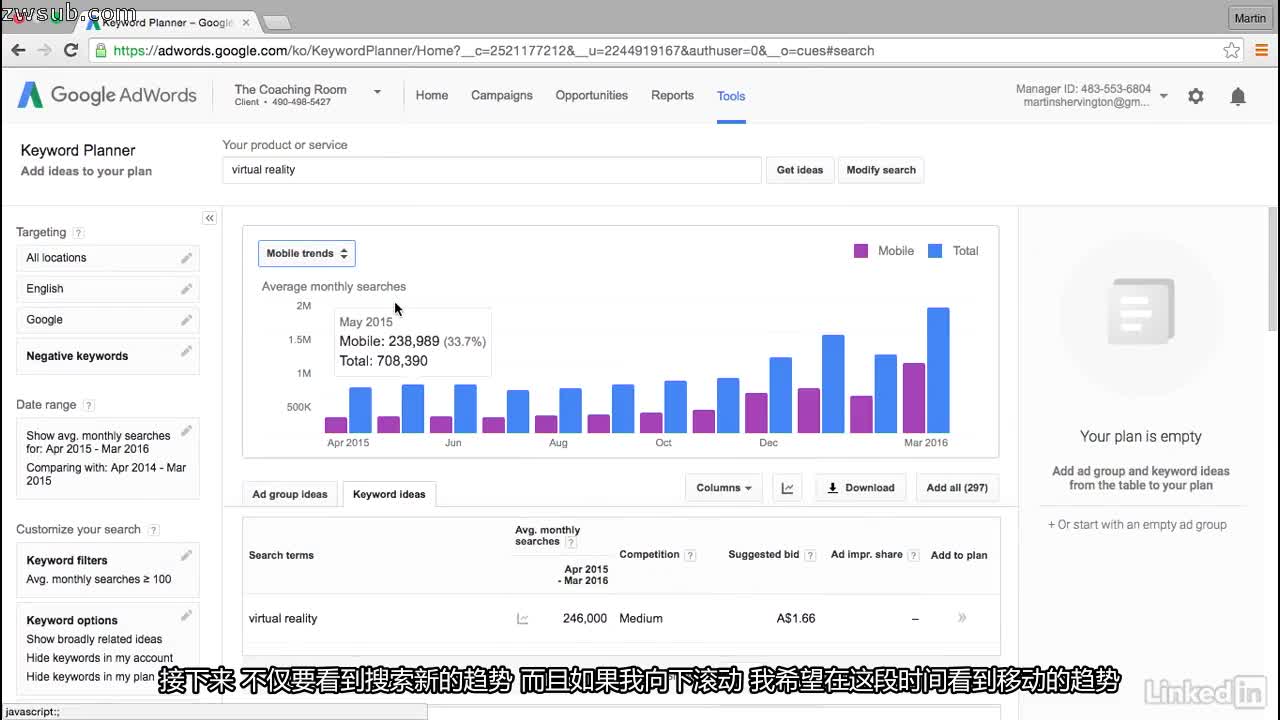Edit Google network with the pencil icon

tap(186, 320)
